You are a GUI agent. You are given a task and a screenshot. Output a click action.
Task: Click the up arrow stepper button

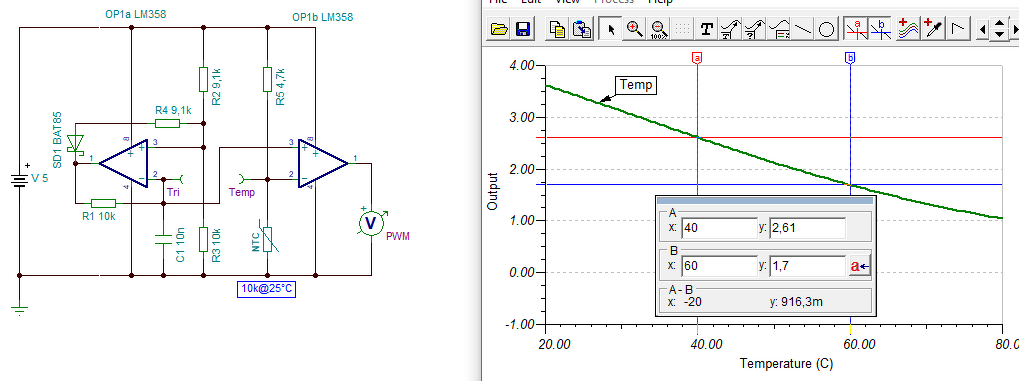click(1000, 24)
